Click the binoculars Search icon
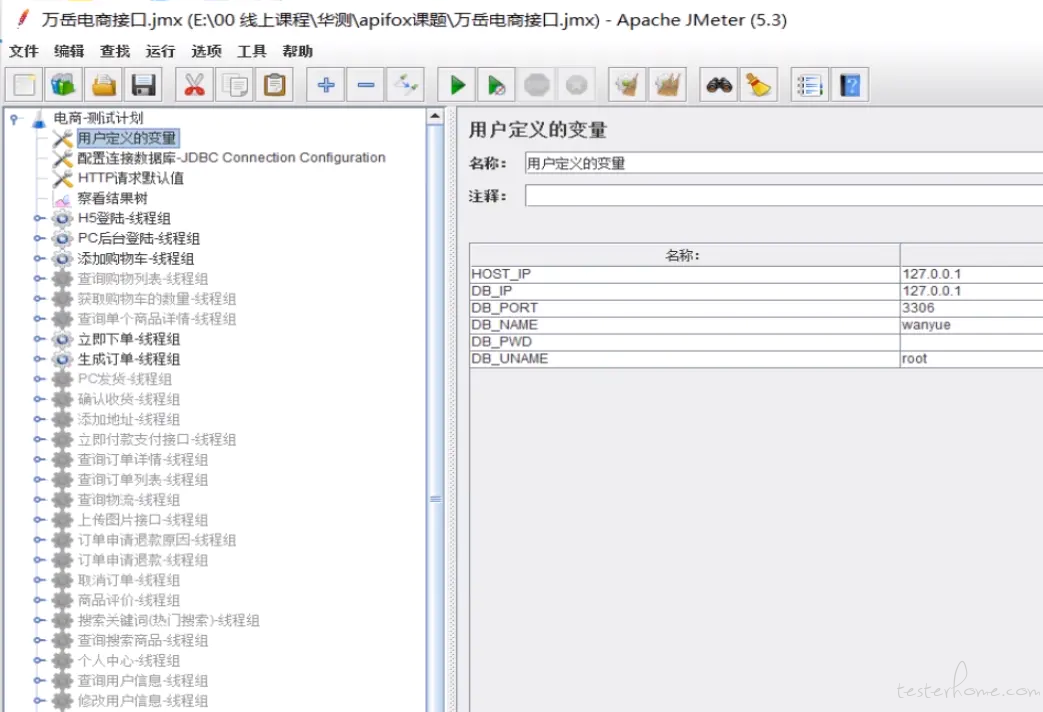Viewport: 1043px width, 712px height. click(719, 85)
